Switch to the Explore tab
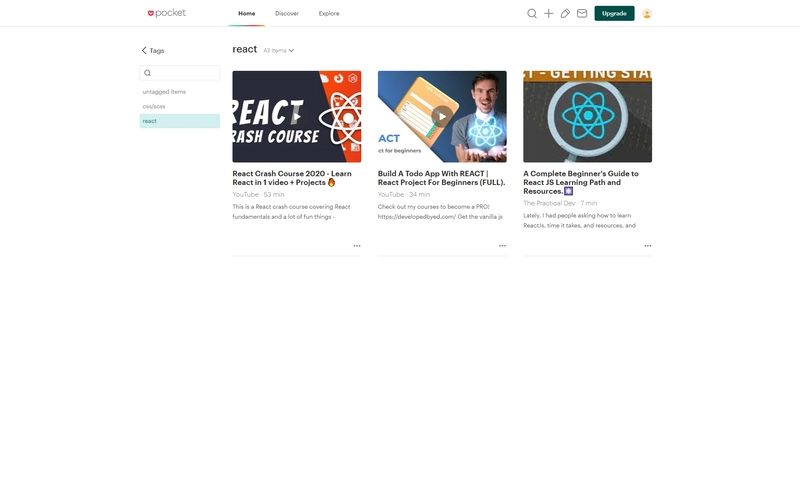 (329, 14)
